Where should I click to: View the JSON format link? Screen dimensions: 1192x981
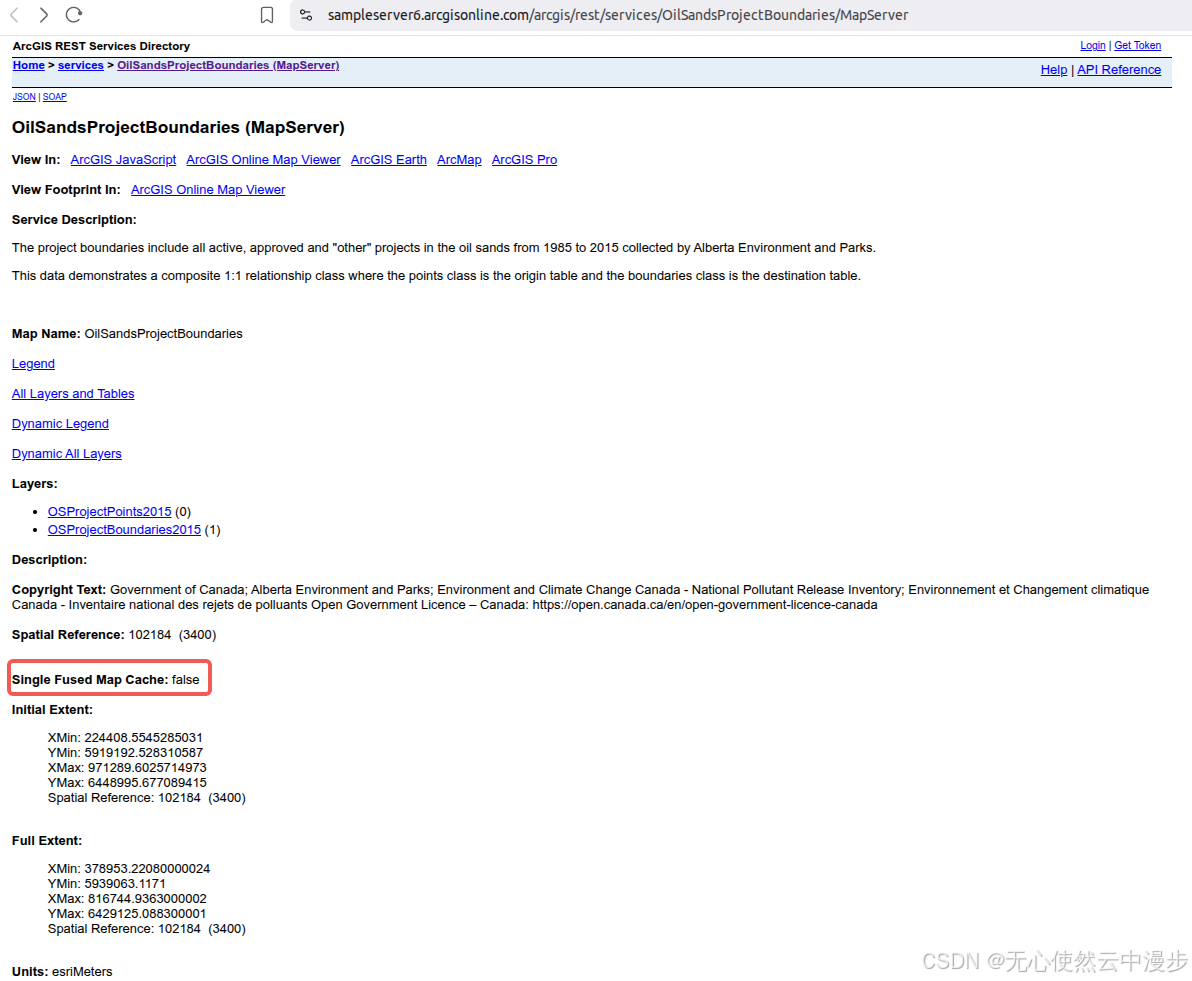[24, 97]
